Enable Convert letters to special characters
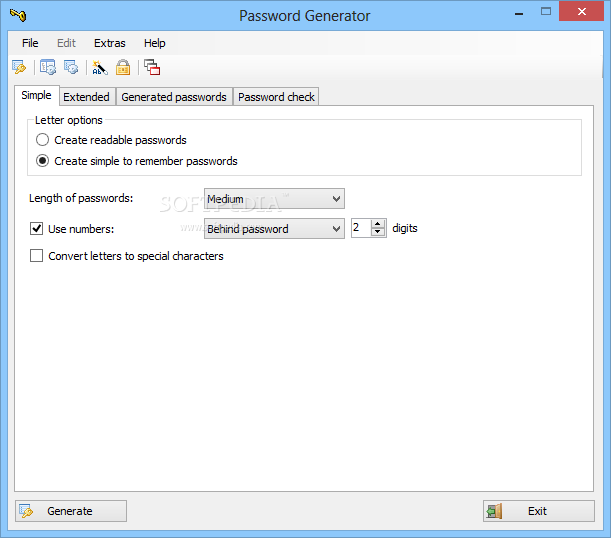This screenshot has width=611, height=538. tap(37, 256)
